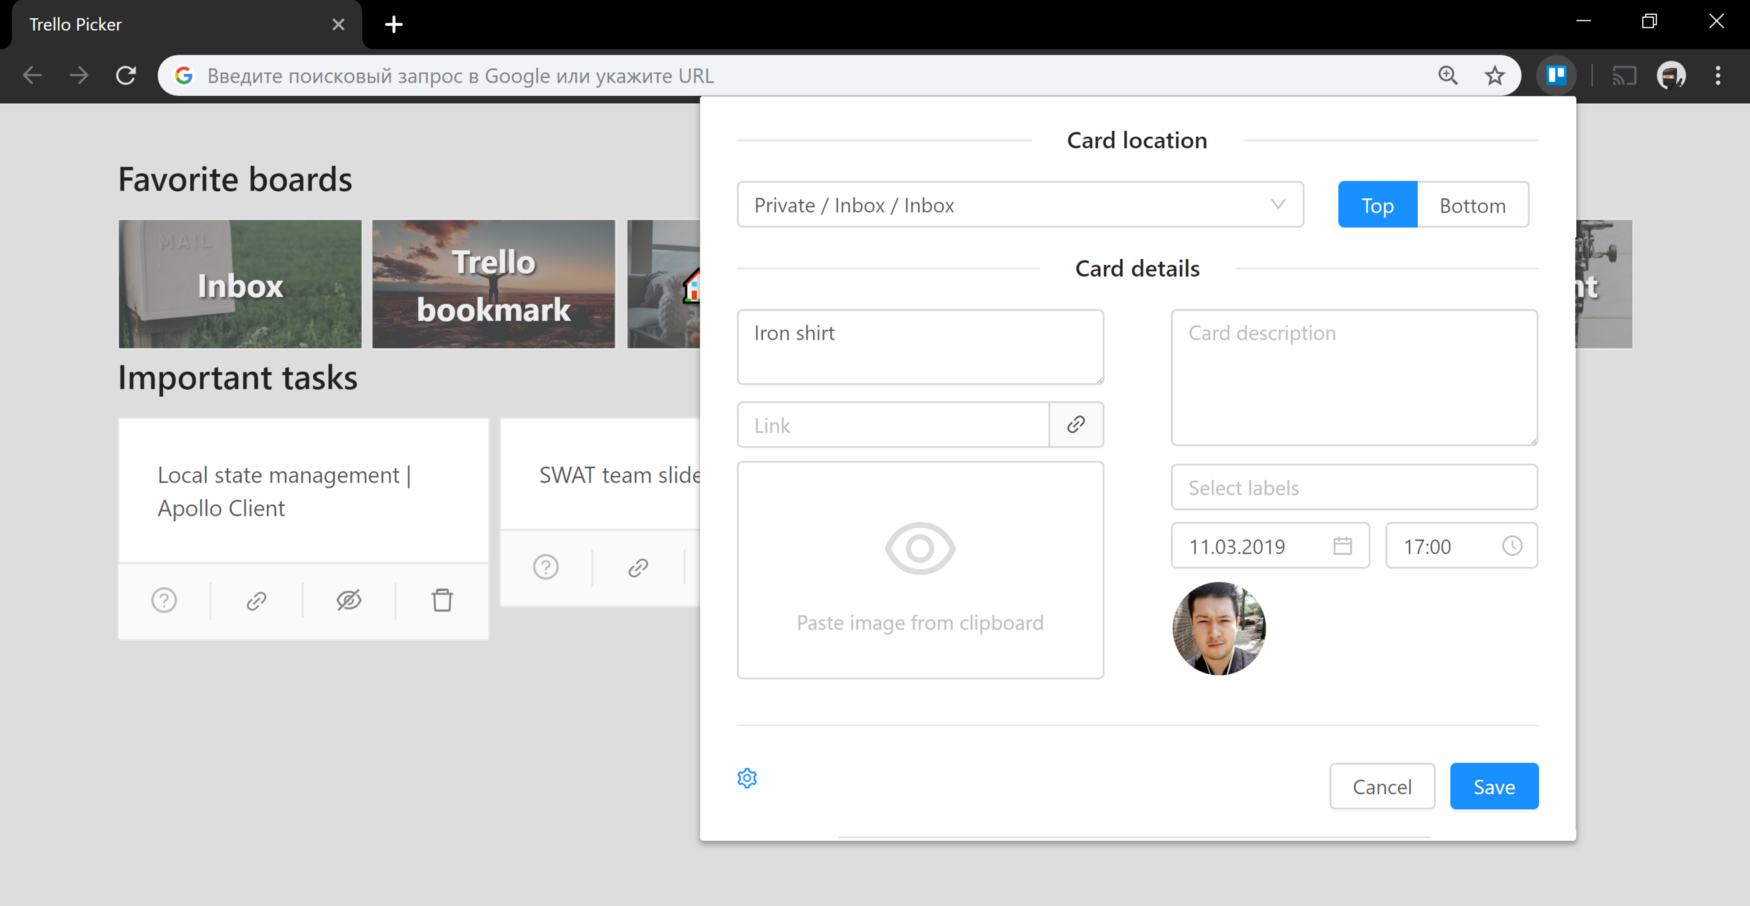Viewport: 1750px width, 906px height.
Task: Open the Select labels dropdown
Action: coord(1353,487)
